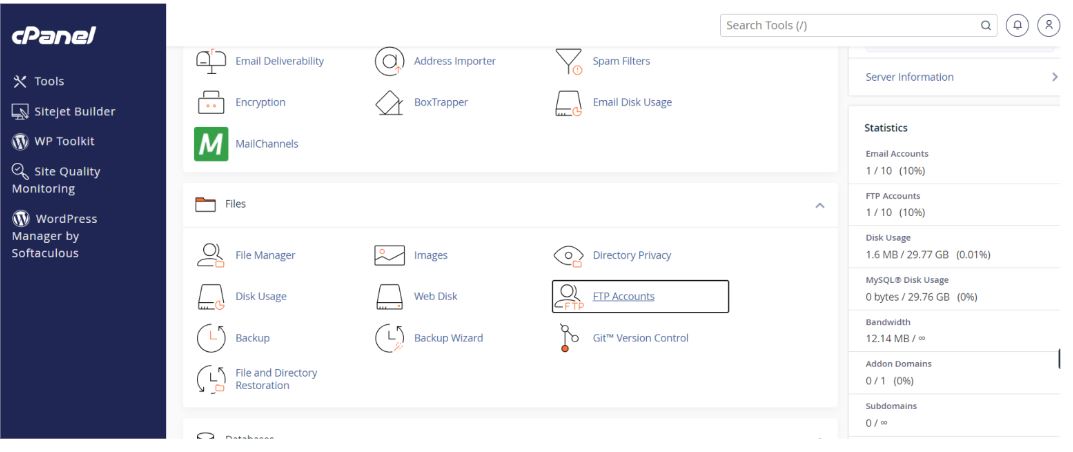Viewport: 1073px width, 452px height.
Task: Click the Bandwidth 12.14 MB value
Action: (x=896, y=338)
